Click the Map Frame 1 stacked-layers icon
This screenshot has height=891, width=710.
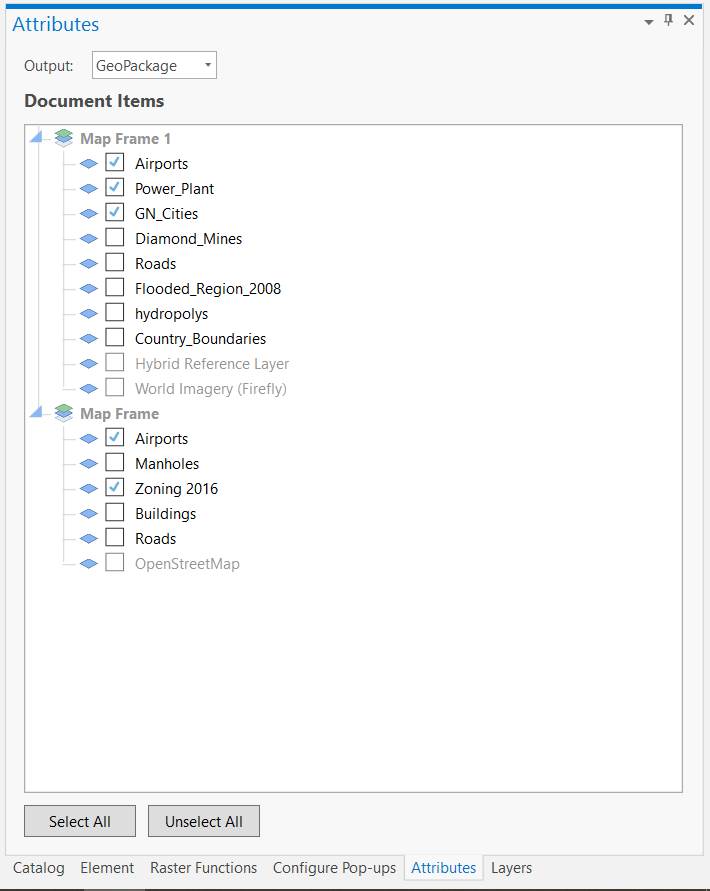point(64,138)
